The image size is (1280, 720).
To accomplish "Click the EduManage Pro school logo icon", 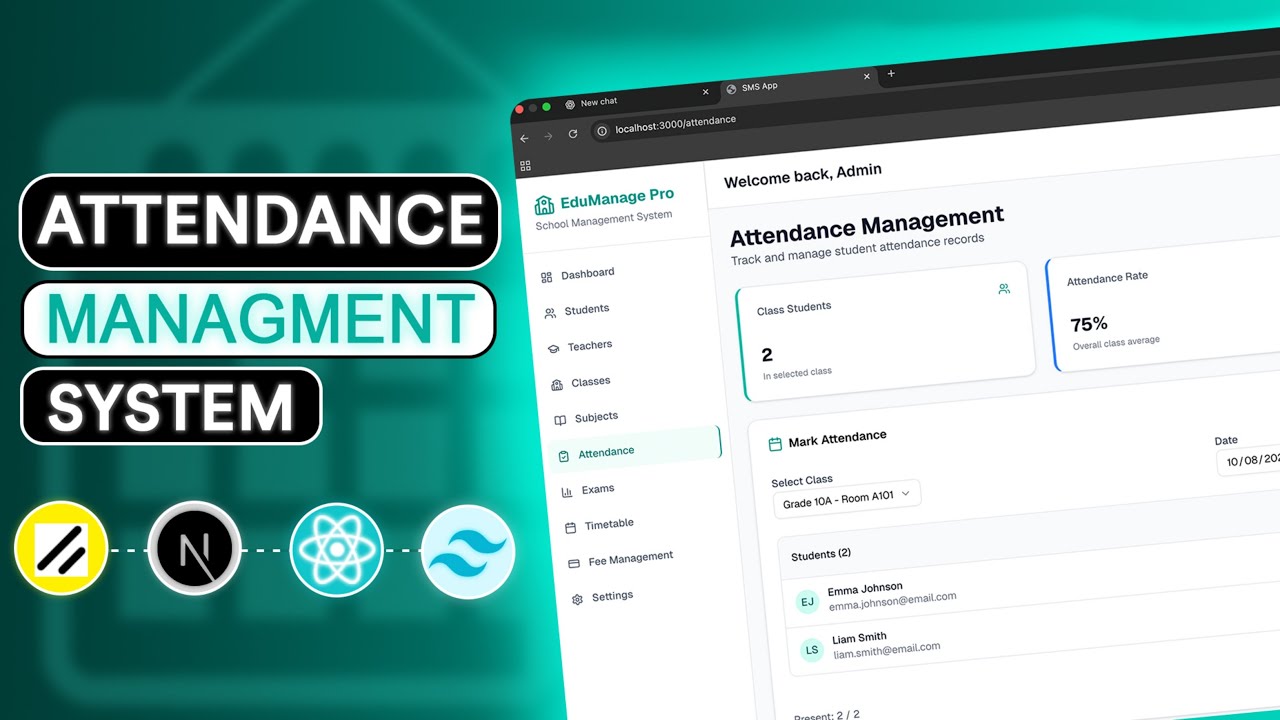I will tap(544, 205).
